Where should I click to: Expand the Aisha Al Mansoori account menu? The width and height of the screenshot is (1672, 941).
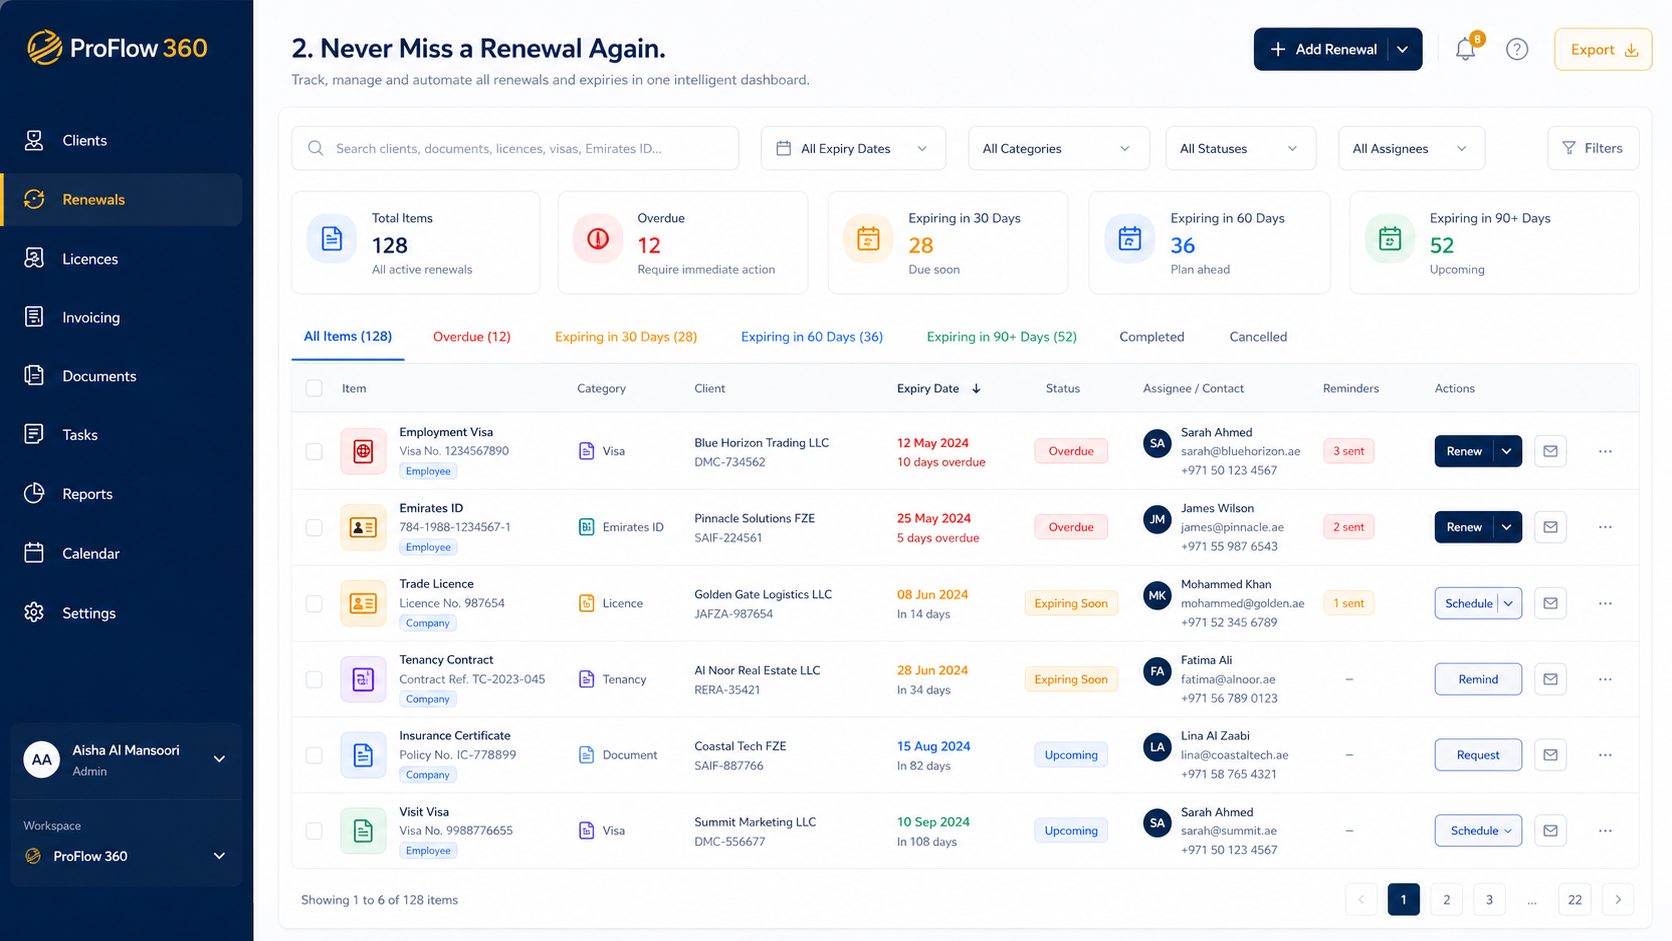[x=219, y=759]
